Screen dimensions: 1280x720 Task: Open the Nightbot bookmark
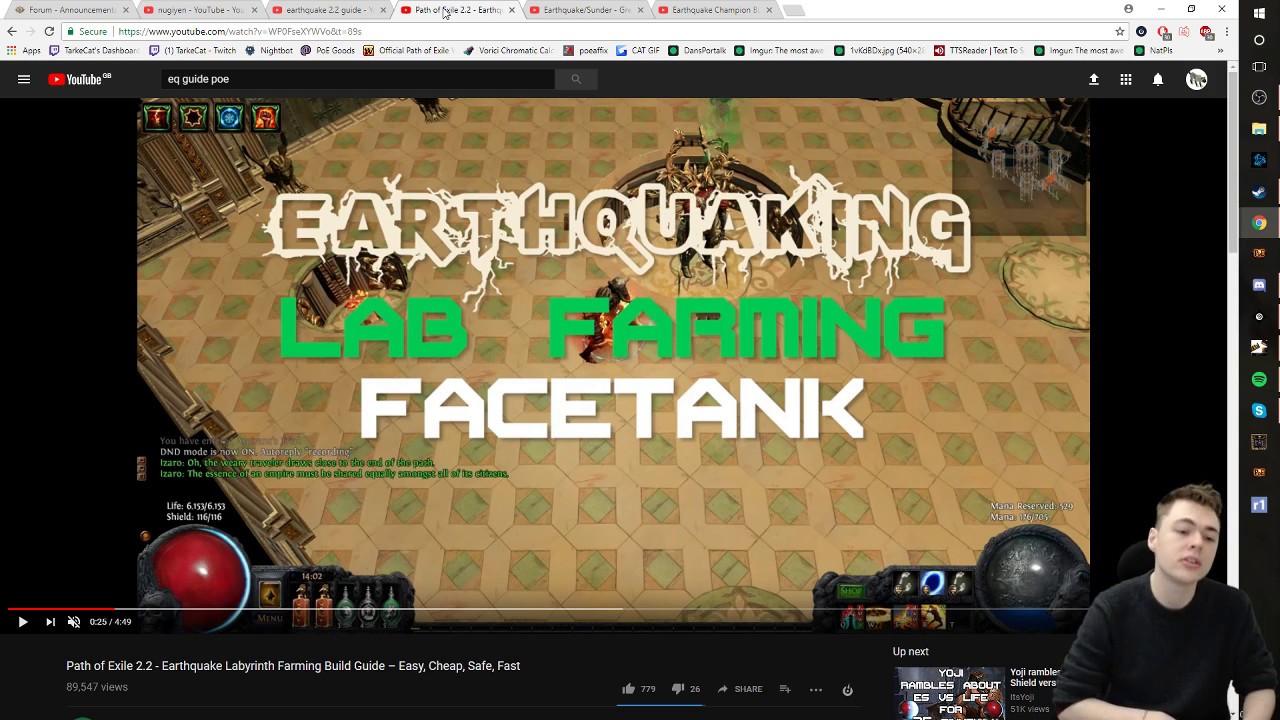point(269,50)
